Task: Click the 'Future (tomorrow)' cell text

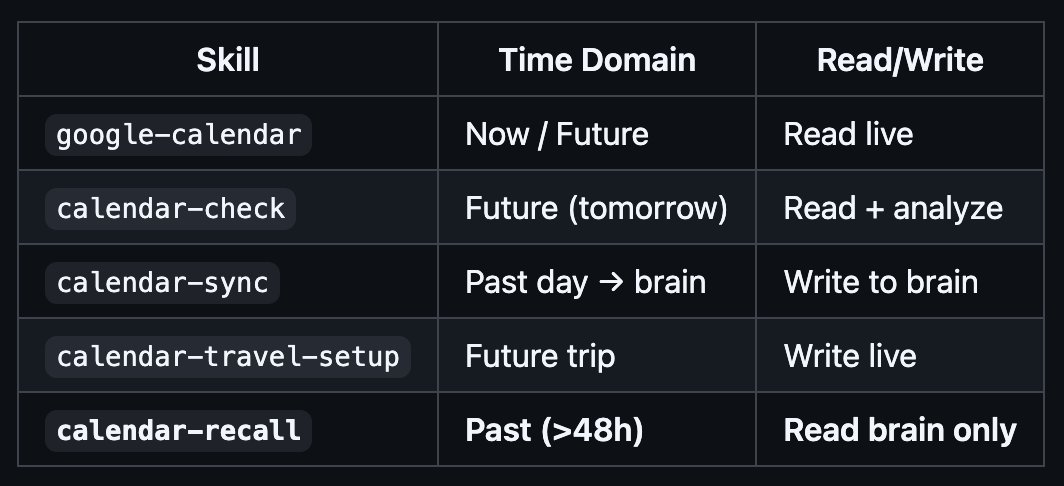Action: (596, 208)
